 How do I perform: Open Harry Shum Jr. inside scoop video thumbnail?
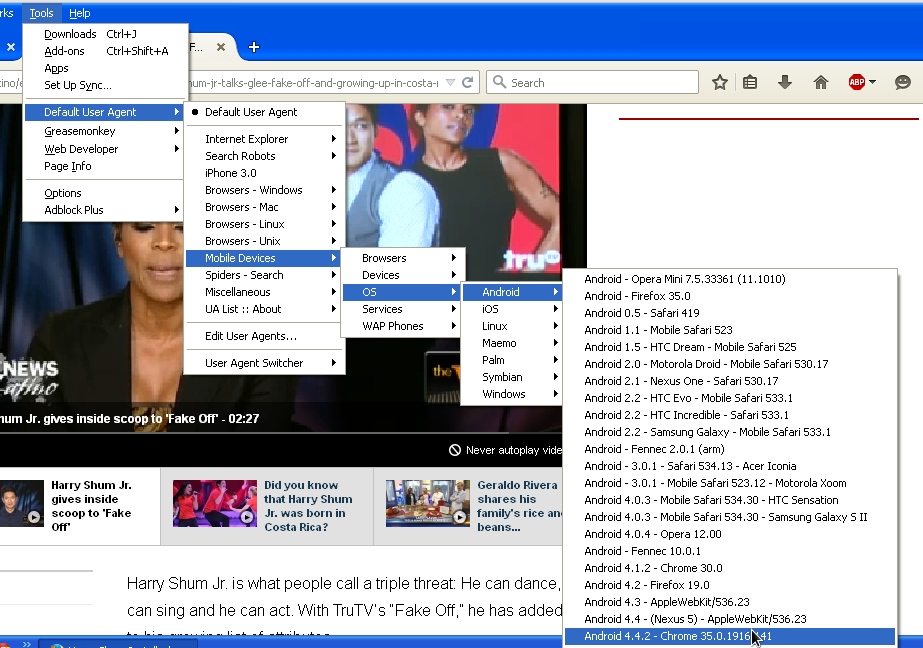[x=21, y=503]
